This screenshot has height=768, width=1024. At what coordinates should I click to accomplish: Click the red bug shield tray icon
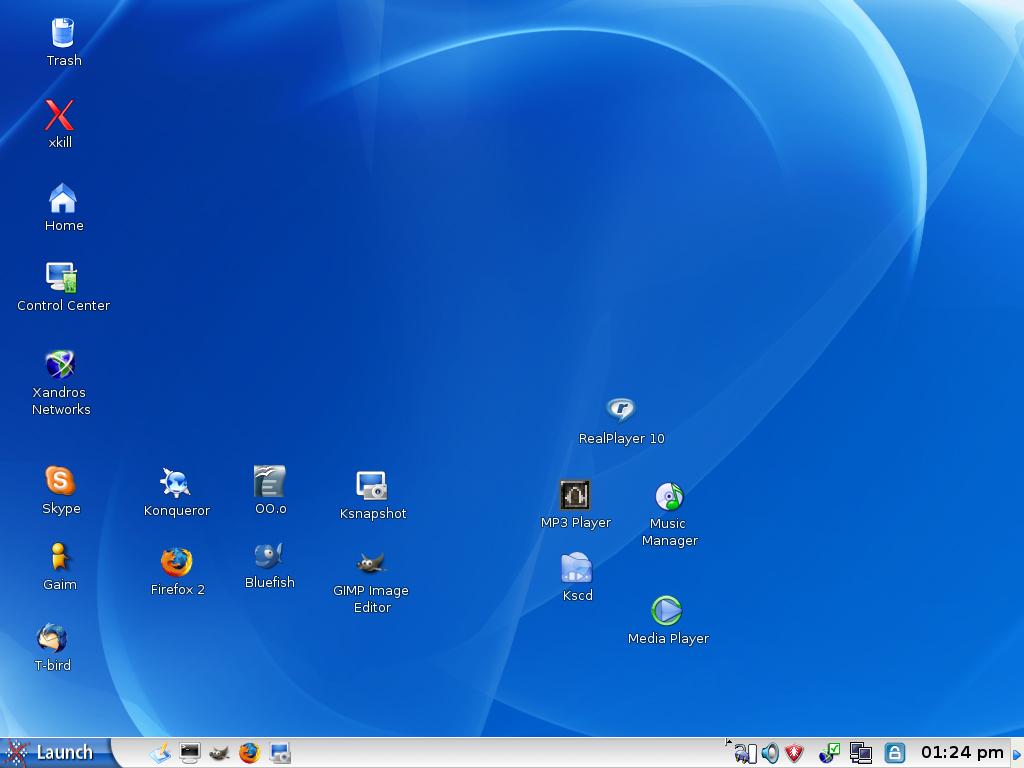click(x=794, y=753)
